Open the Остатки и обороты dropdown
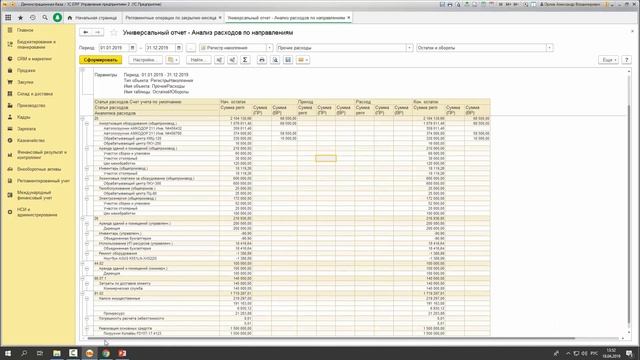The image size is (640, 360). pyautogui.click(x=549, y=48)
